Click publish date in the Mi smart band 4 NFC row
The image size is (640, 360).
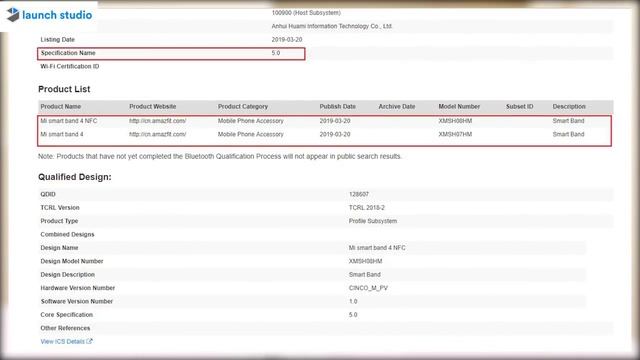(335, 121)
